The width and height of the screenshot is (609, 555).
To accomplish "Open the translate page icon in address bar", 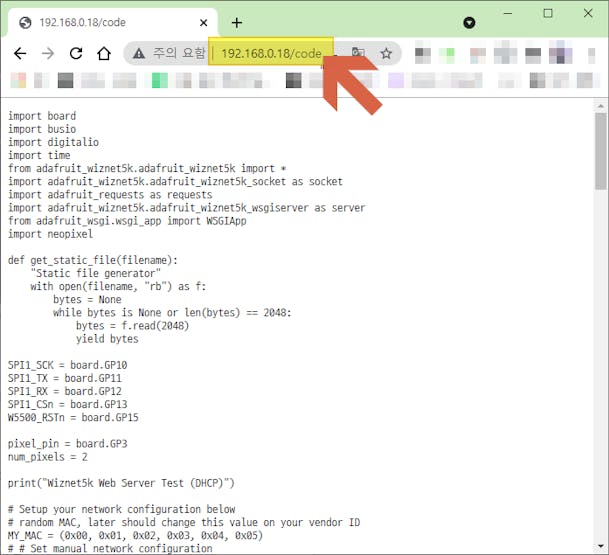I will tap(358, 52).
